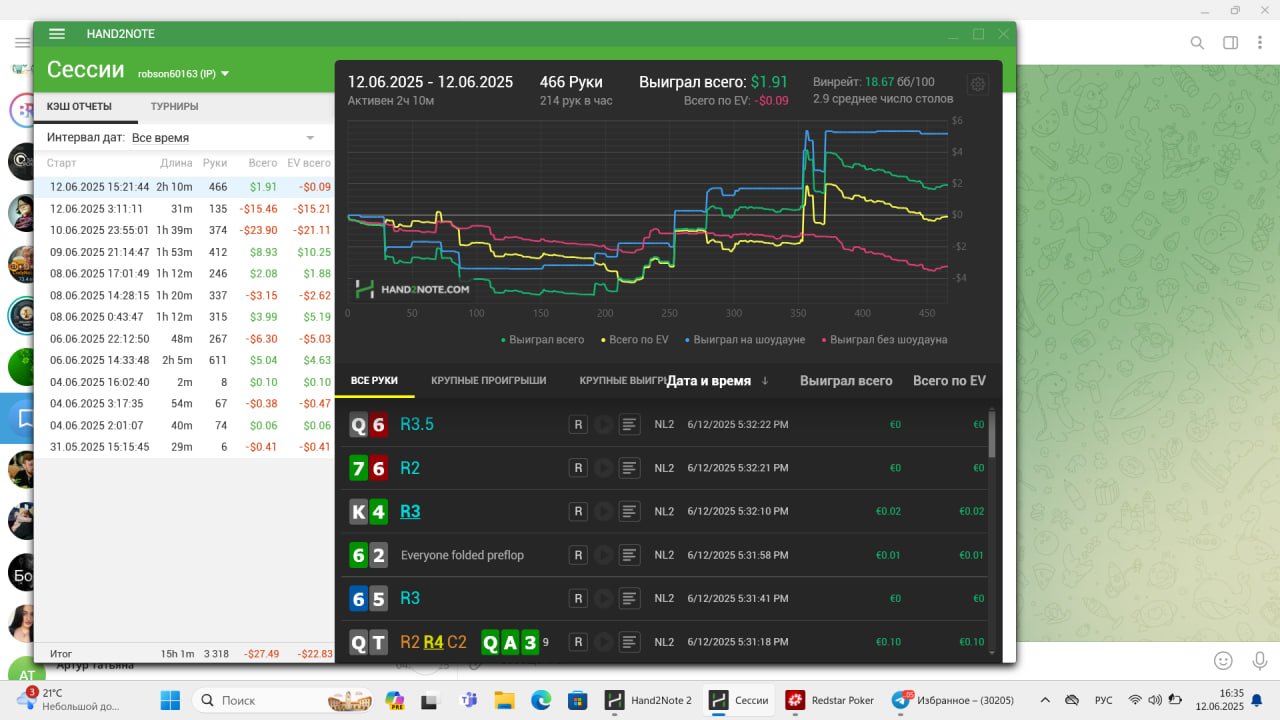1280x720 pixels.
Task: Play the Q6 hand replay
Action: pyautogui.click(x=603, y=424)
